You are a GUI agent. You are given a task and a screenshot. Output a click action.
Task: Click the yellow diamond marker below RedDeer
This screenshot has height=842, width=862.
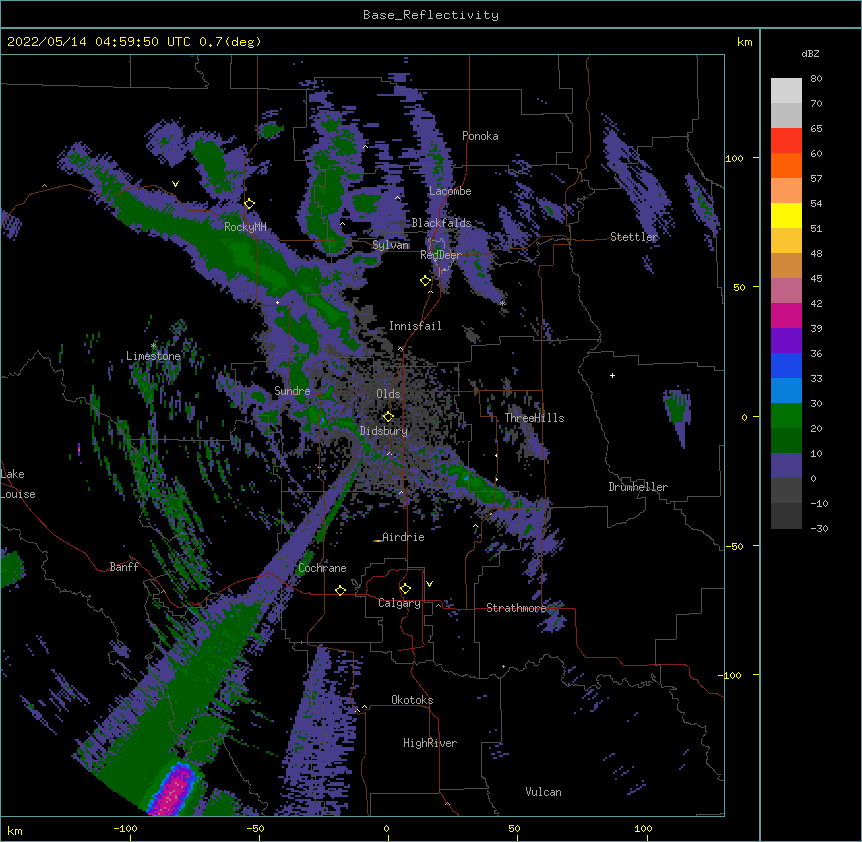pos(426,281)
